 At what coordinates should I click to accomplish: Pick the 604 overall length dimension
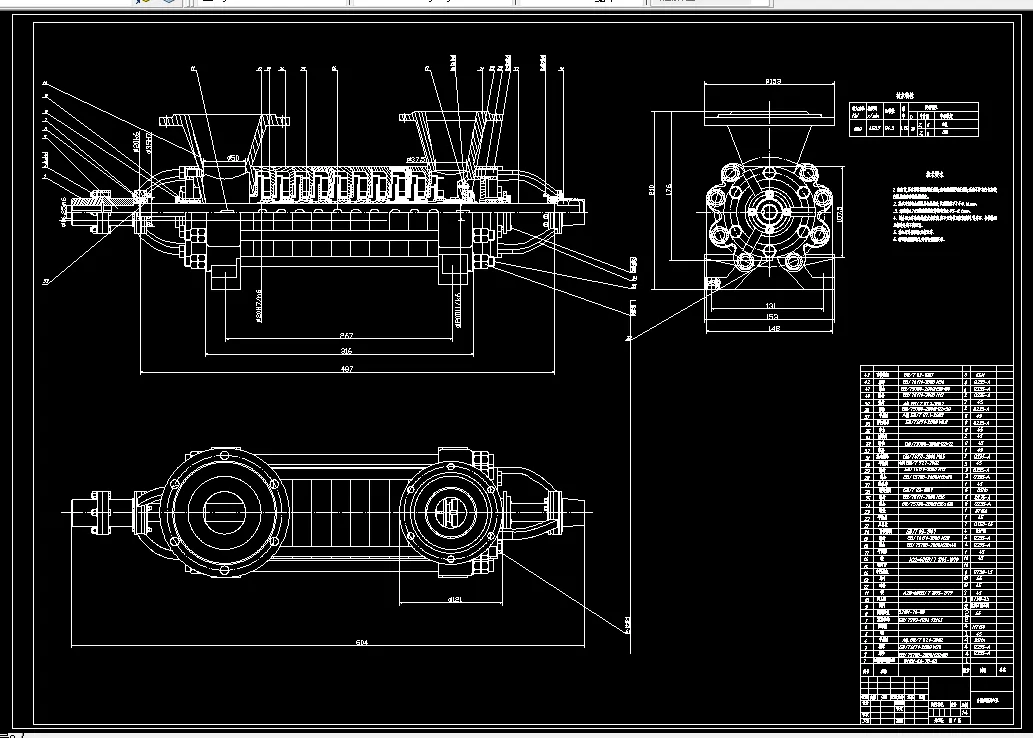pyautogui.click(x=362, y=642)
